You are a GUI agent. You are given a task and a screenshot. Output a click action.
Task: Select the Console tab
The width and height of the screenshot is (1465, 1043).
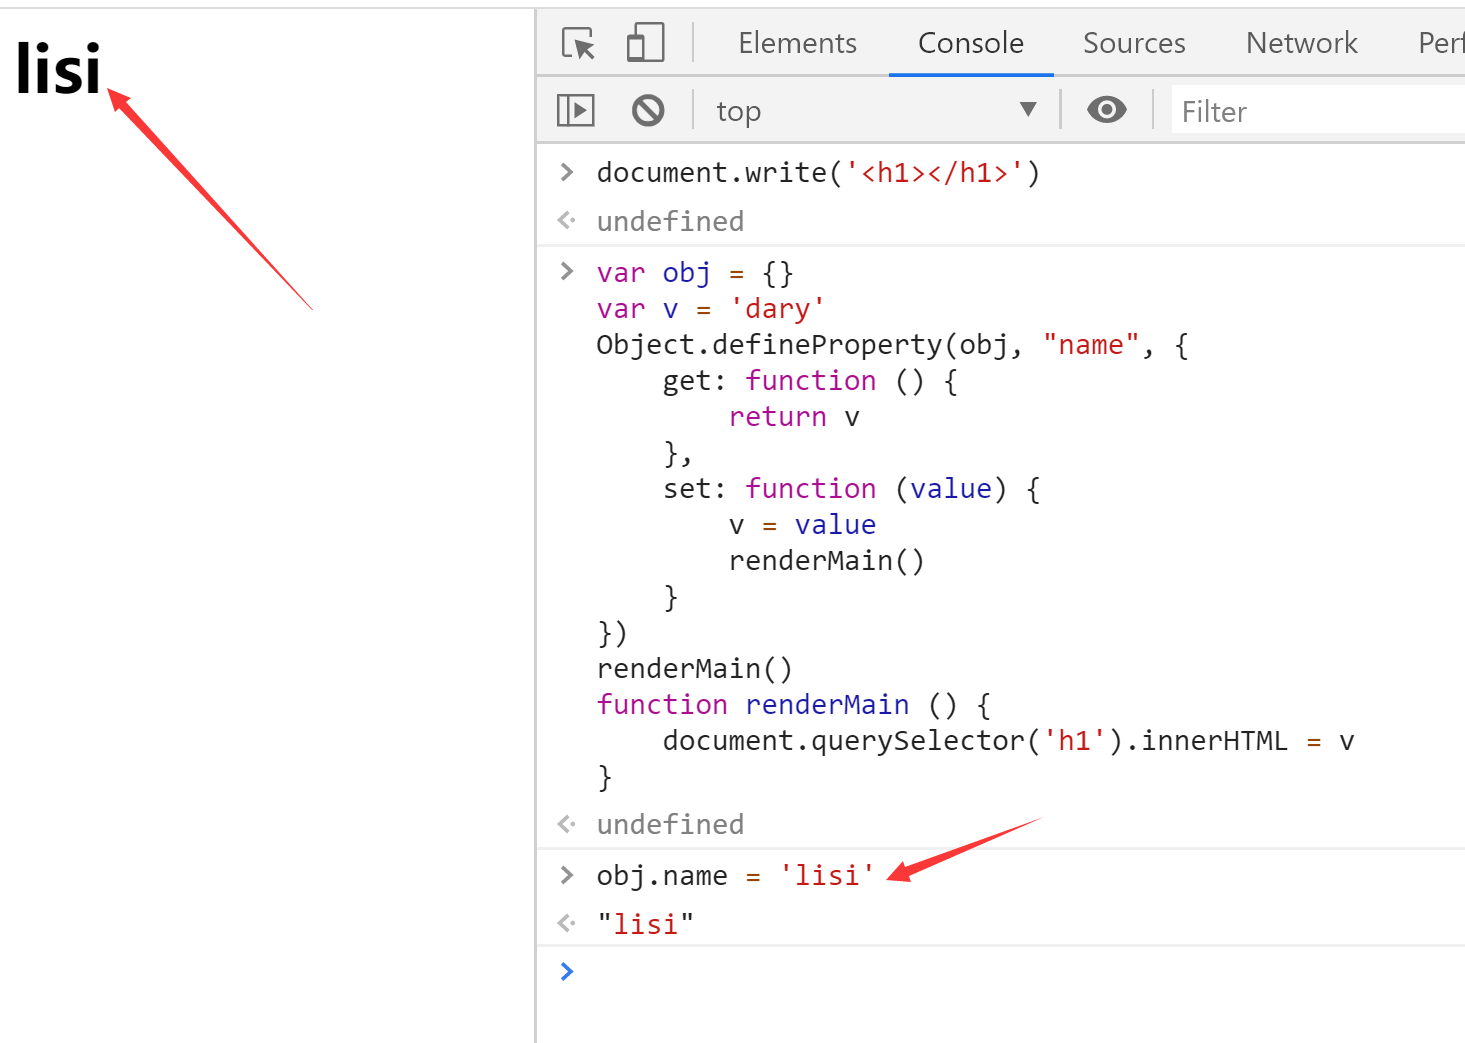tap(970, 43)
